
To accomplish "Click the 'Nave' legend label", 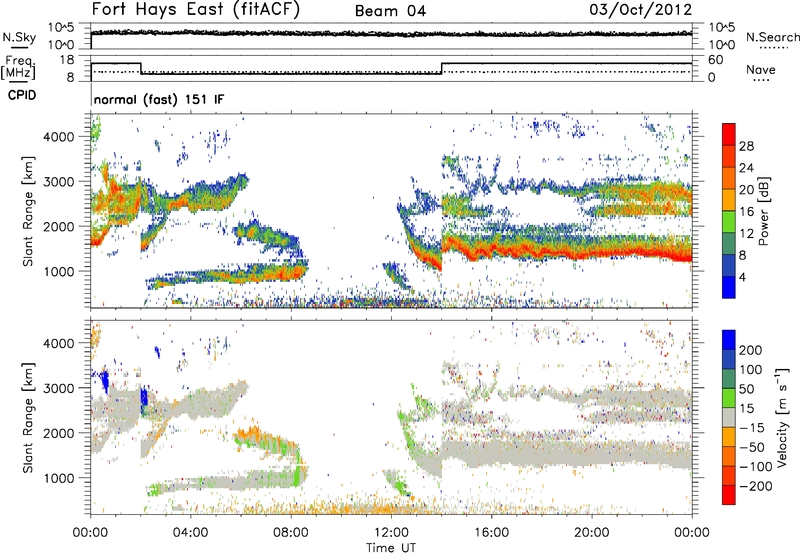I will [761, 69].
